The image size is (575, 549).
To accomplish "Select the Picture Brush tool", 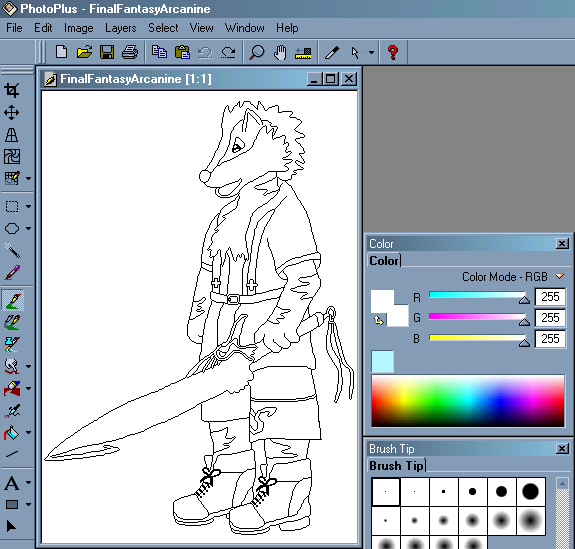I will pyautogui.click(x=12, y=322).
